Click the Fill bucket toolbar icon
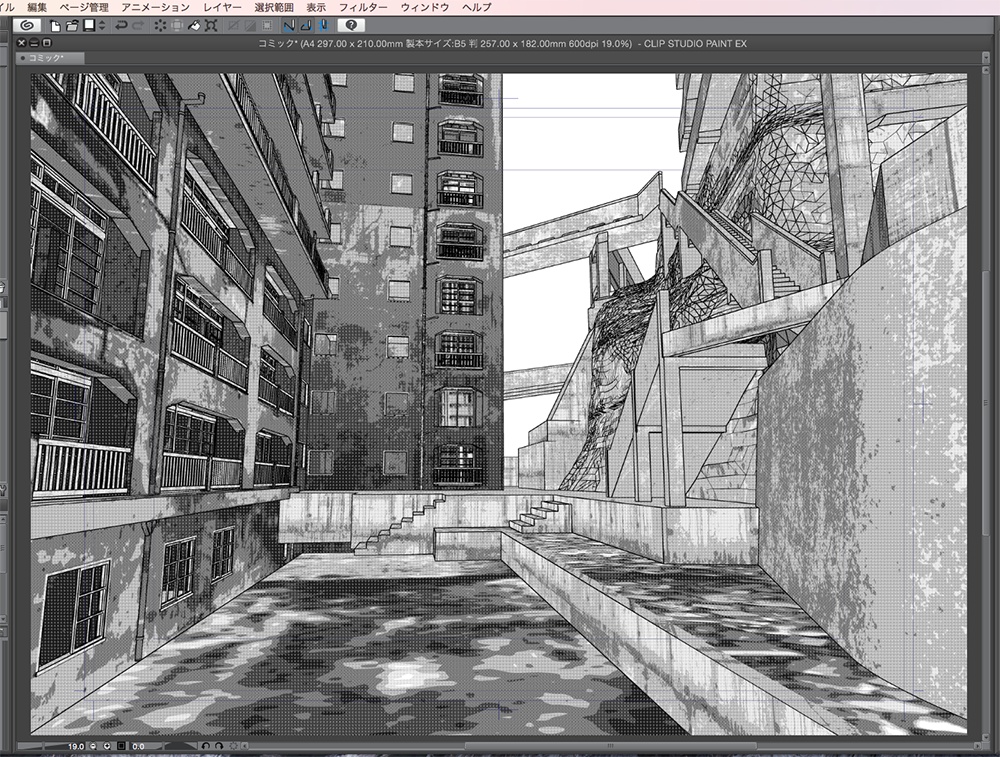Screen dimensions: 1000x757 coord(194,26)
